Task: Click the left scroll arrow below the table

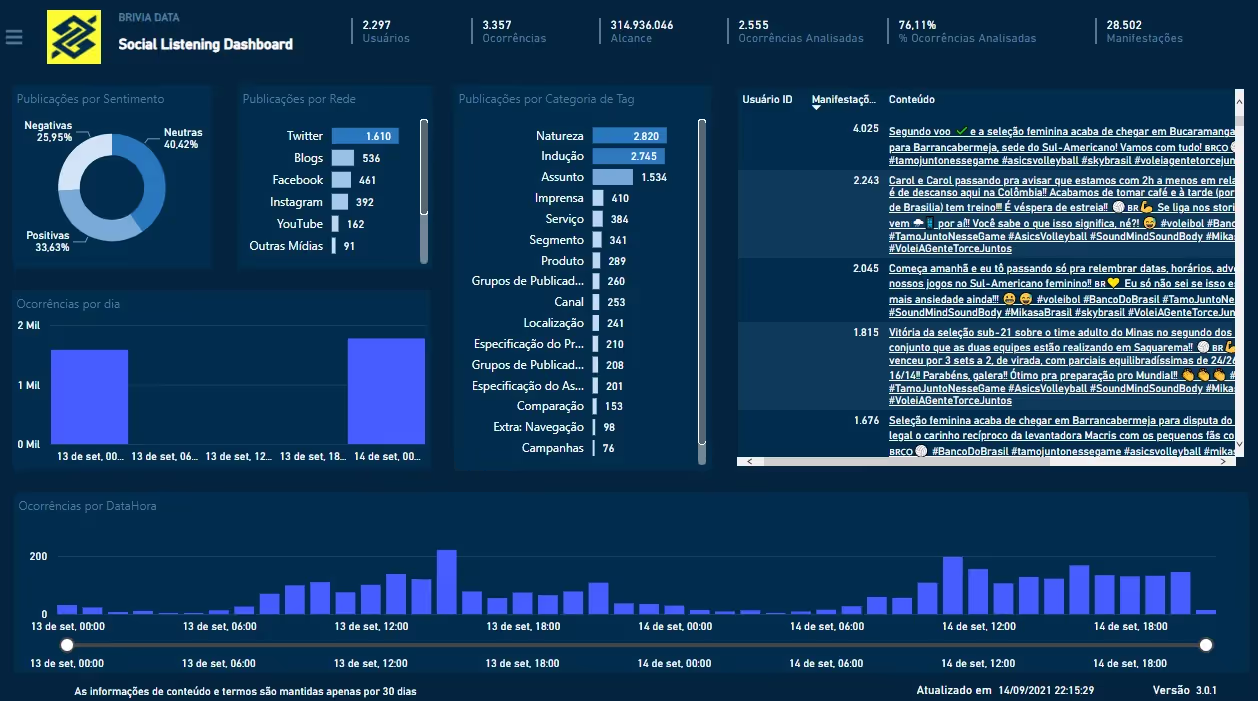Action: (748, 461)
